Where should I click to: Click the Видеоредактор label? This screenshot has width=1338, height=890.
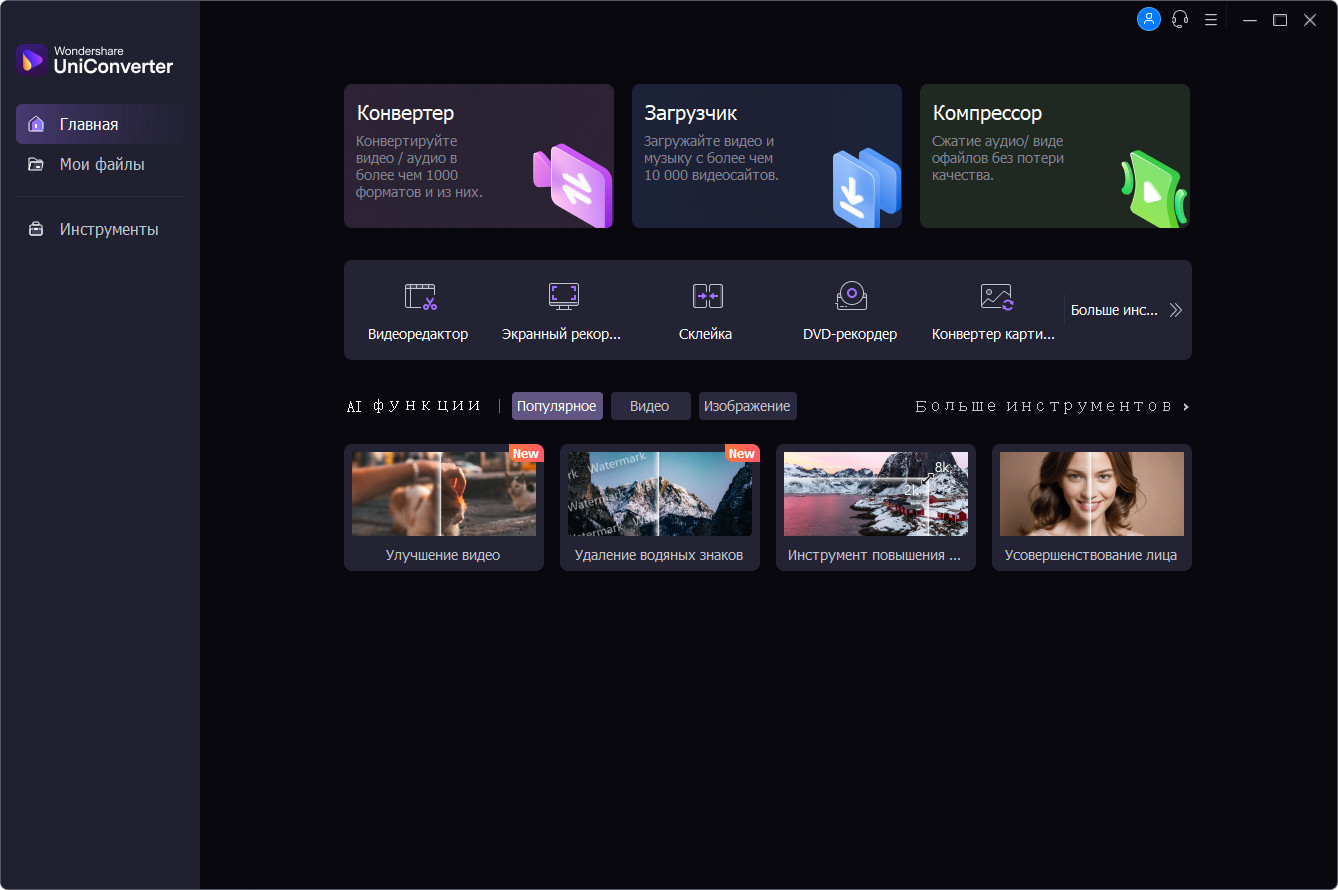click(x=418, y=334)
